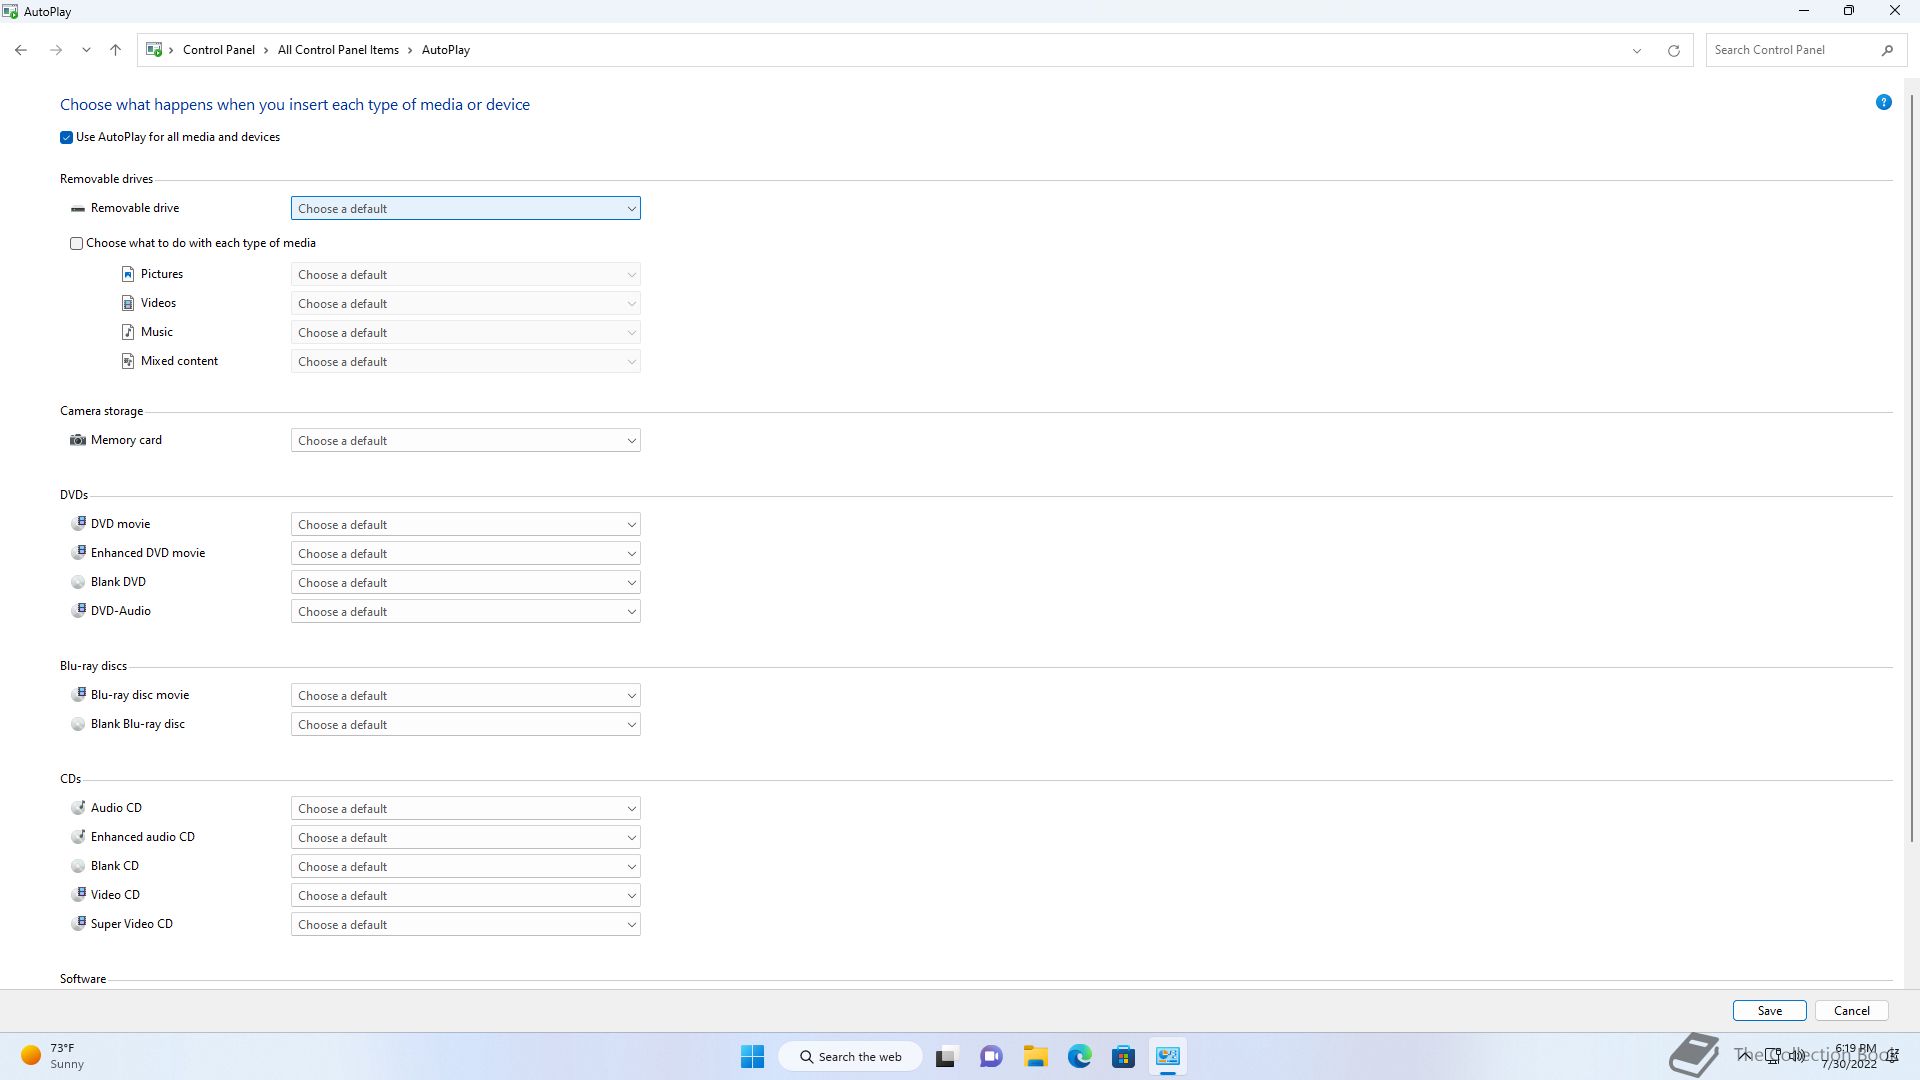Open the Memory card default dropdown
The height and width of the screenshot is (1080, 1920).
tap(465, 441)
